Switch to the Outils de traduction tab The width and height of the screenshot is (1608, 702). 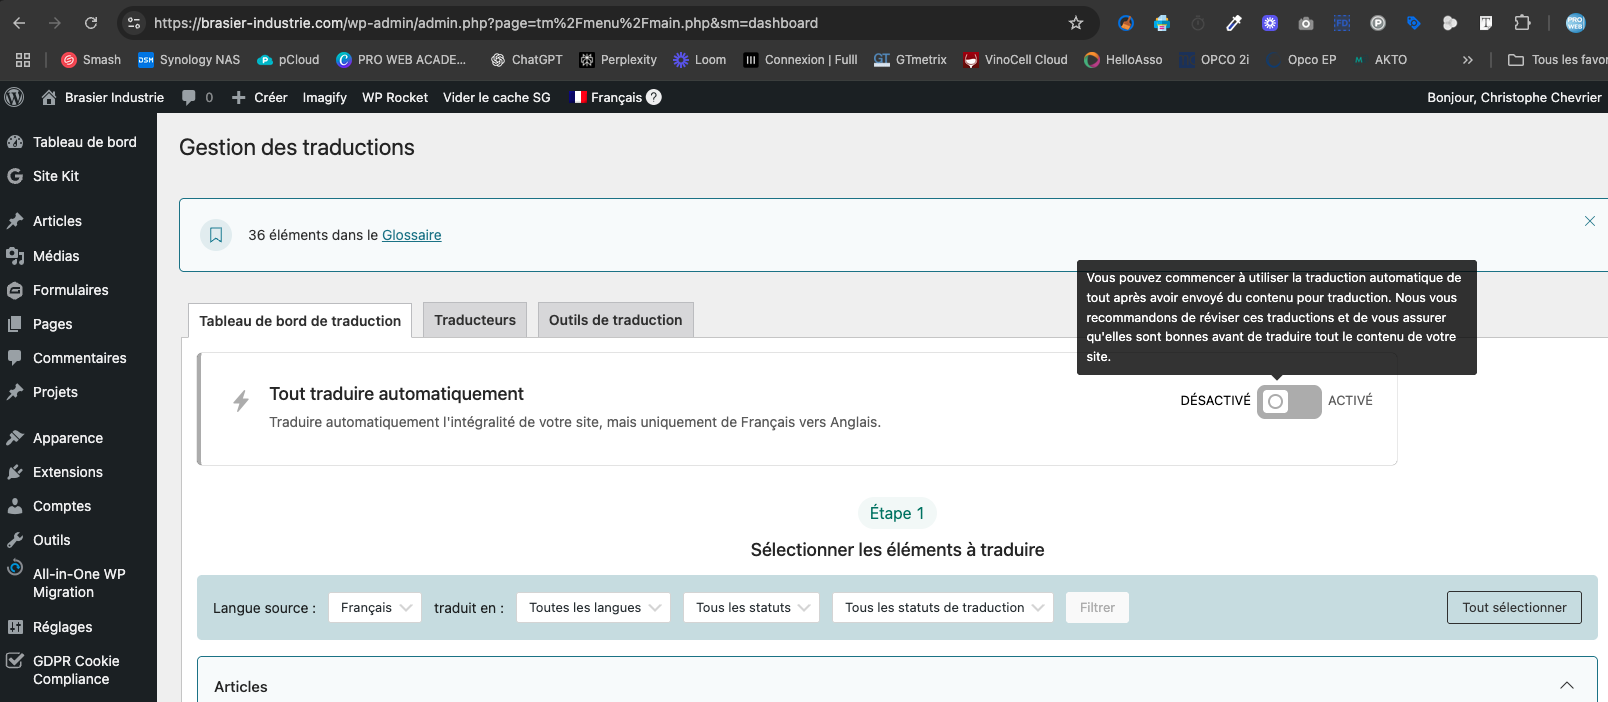click(x=615, y=320)
